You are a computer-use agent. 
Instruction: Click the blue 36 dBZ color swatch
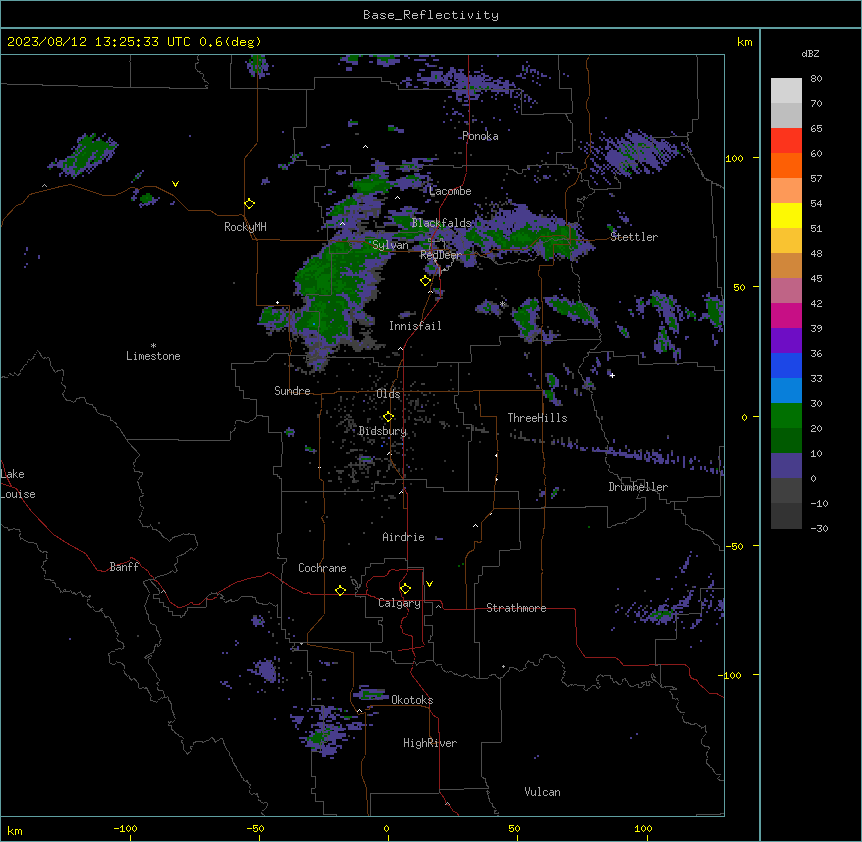click(786, 365)
